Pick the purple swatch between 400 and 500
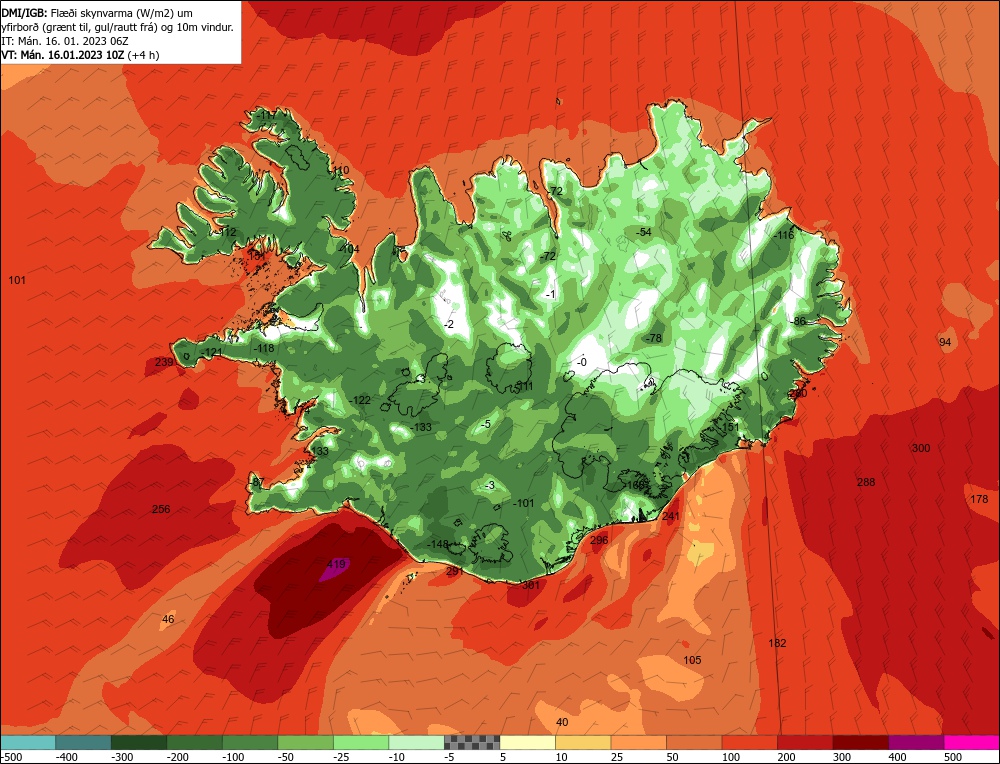Image resolution: width=1000 pixels, height=764 pixels. point(916,742)
